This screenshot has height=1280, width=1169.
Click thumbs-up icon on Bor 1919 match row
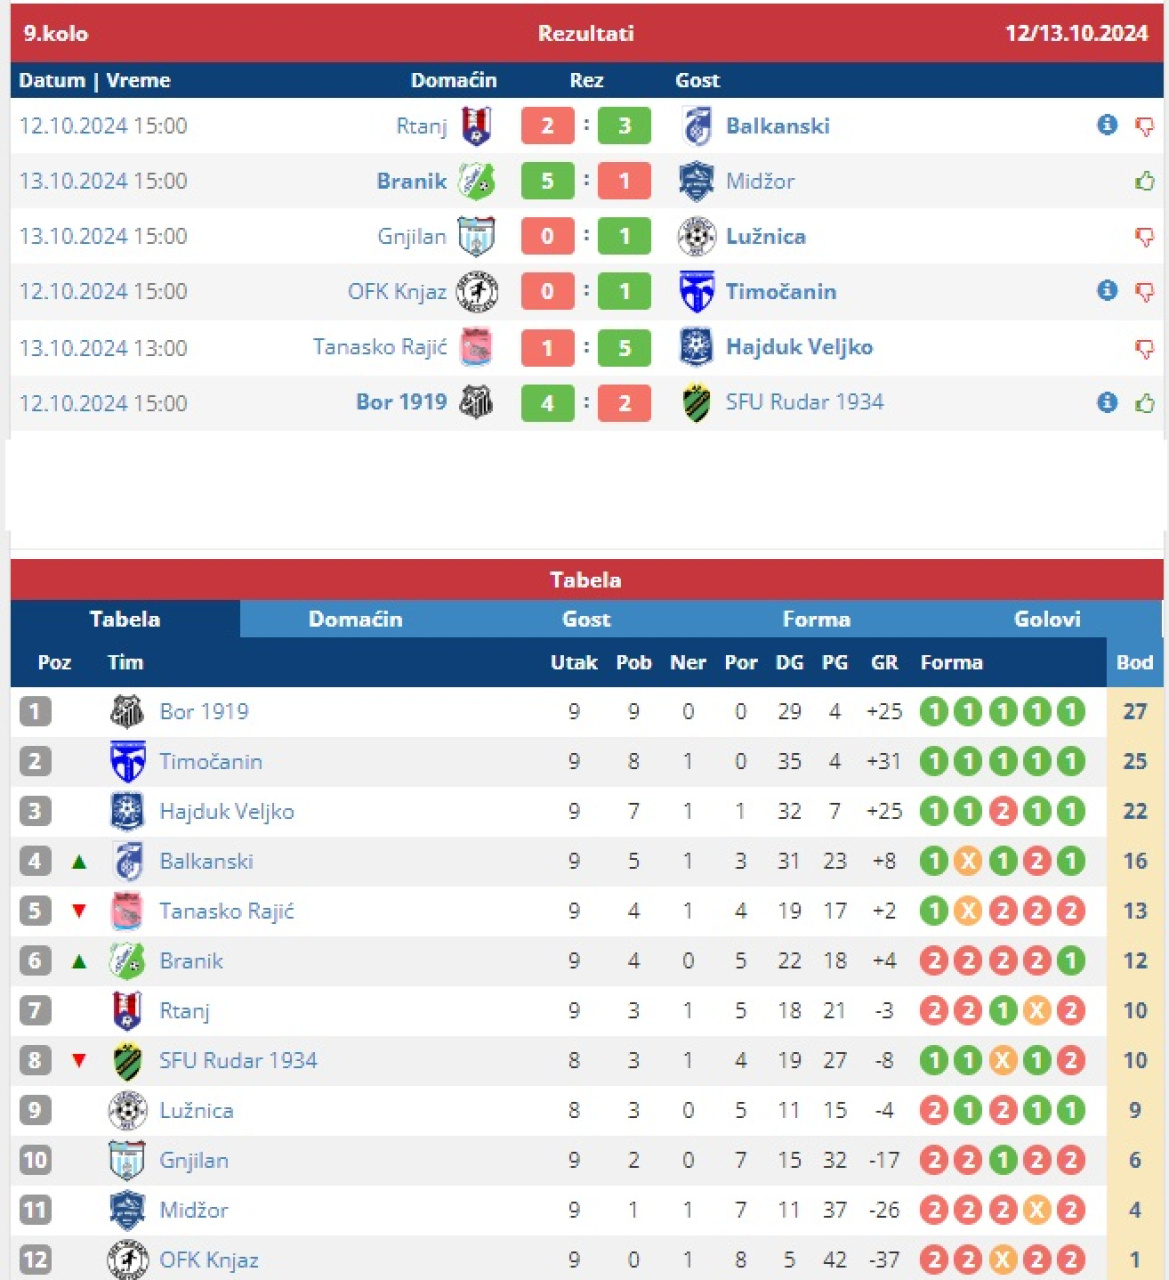[1144, 403]
